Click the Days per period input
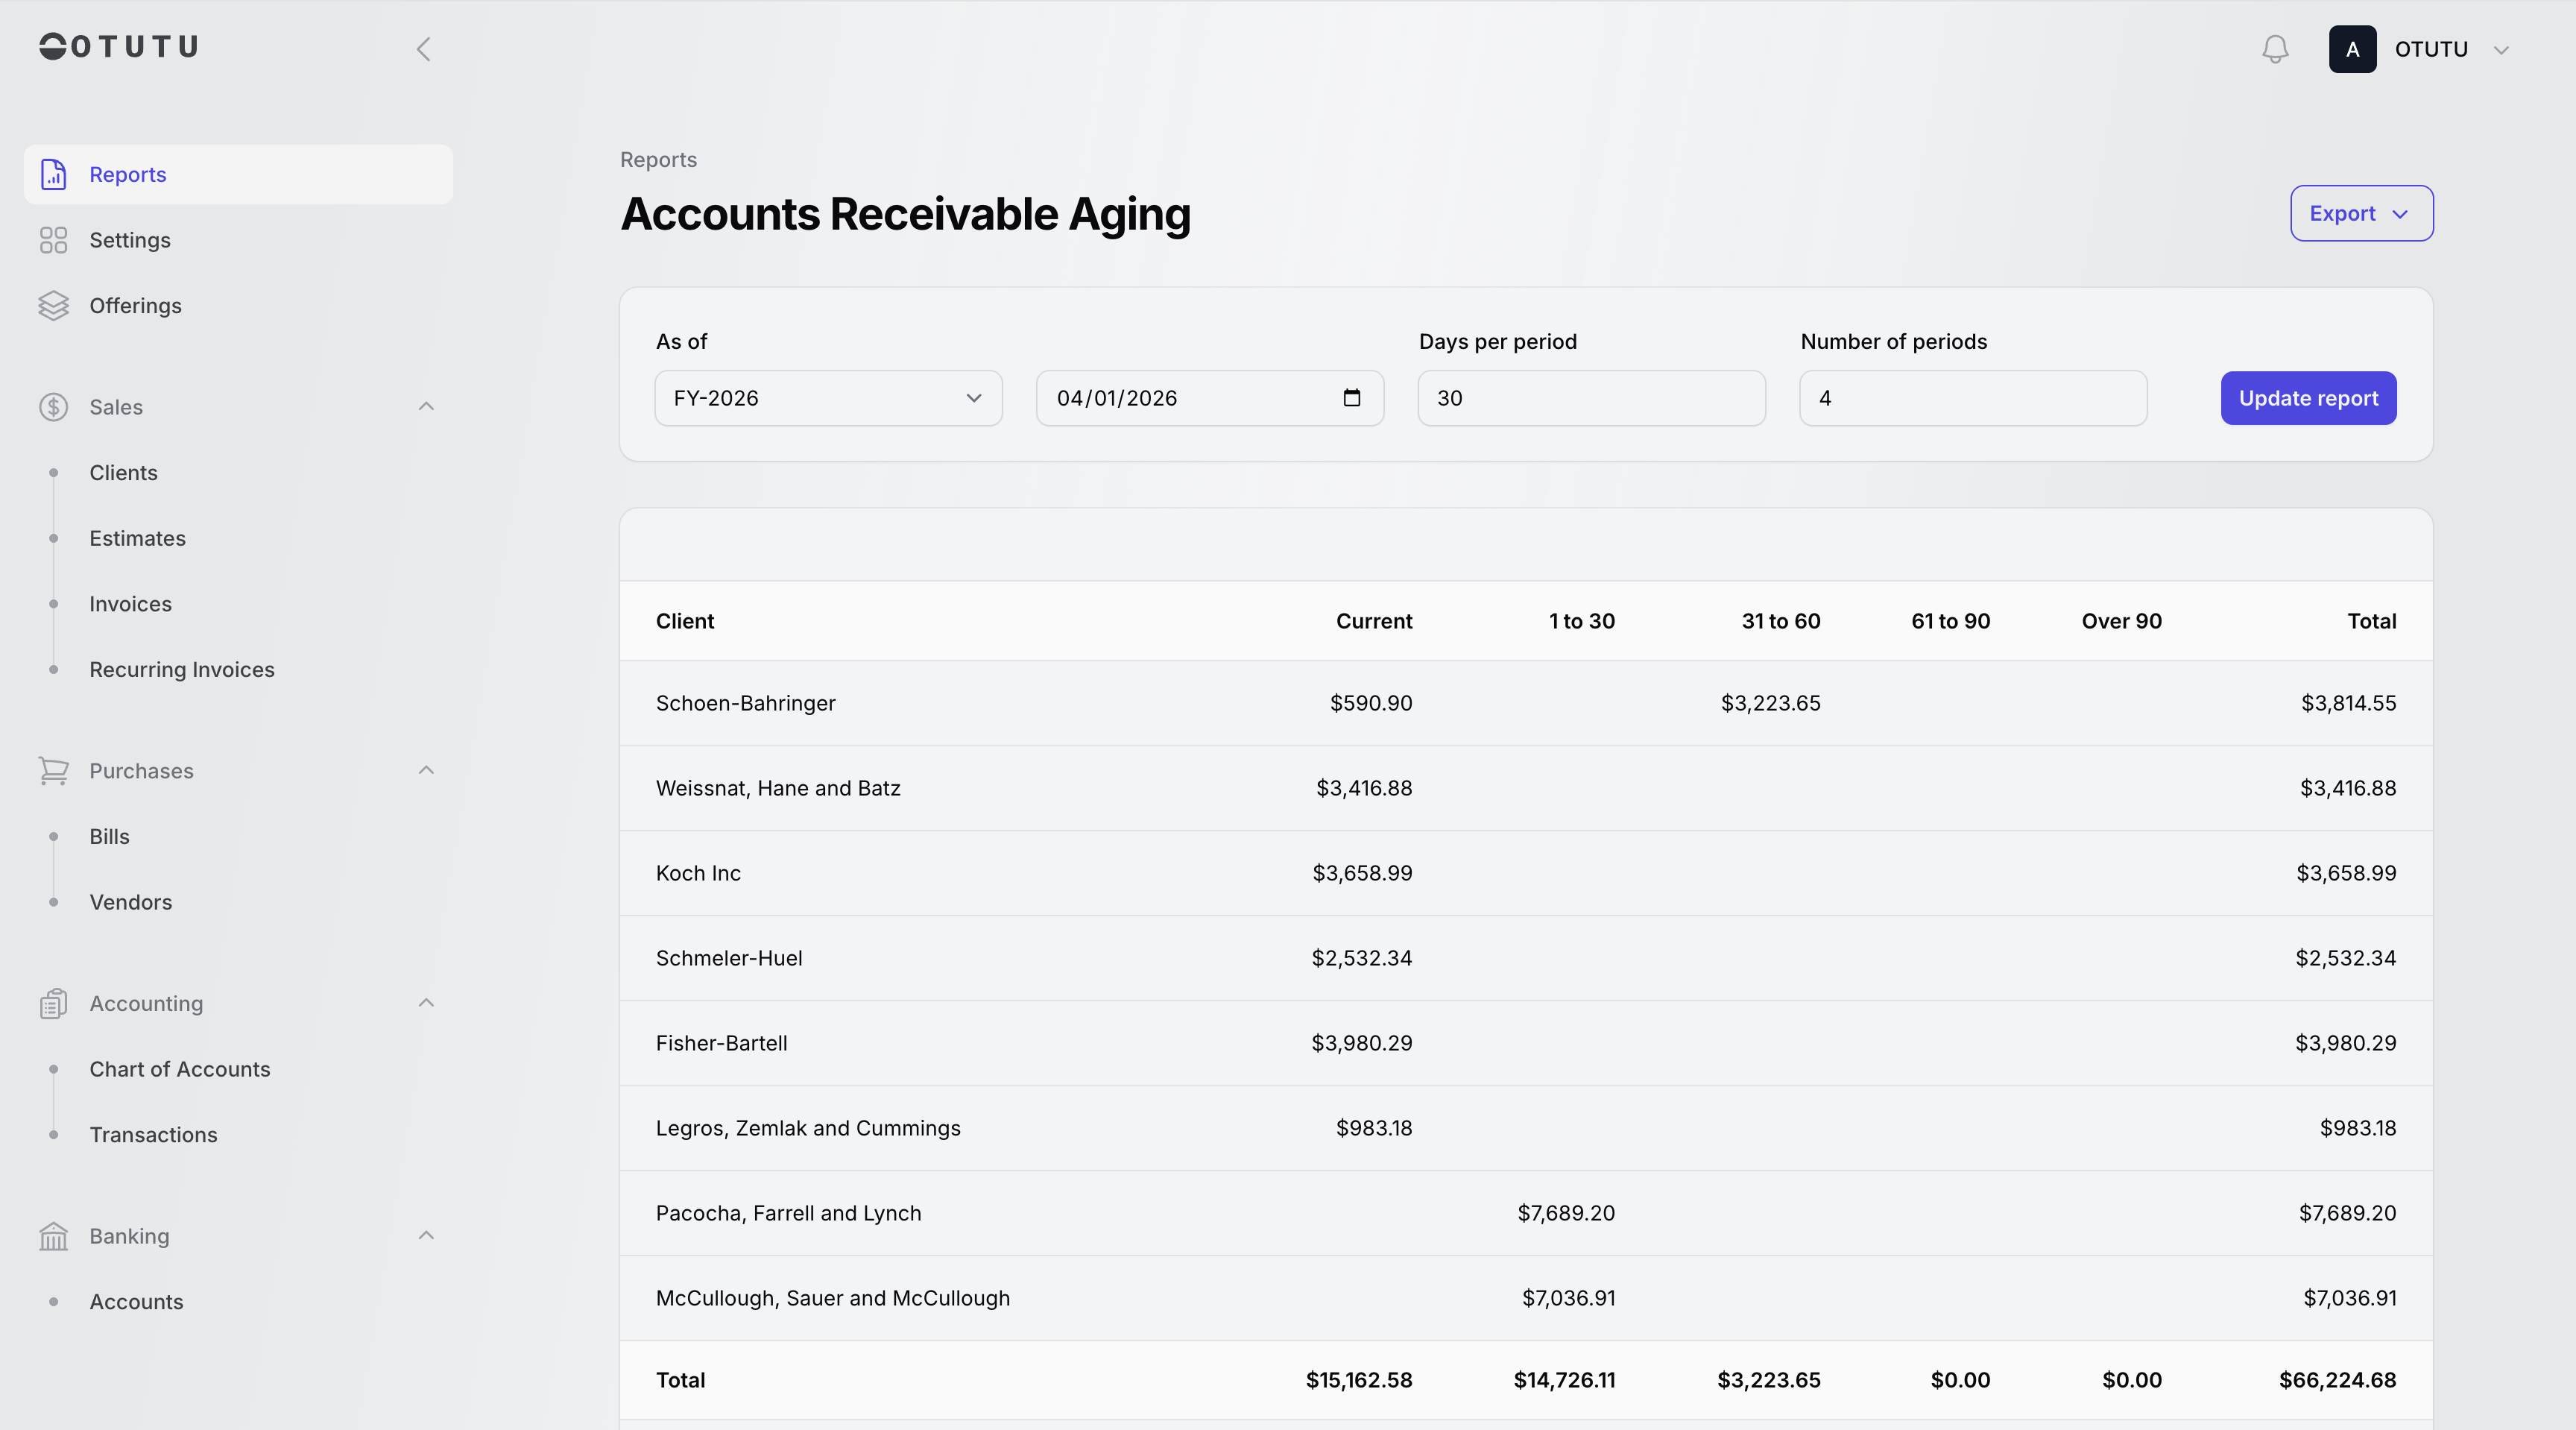The image size is (2576, 1430). pyautogui.click(x=1591, y=398)
